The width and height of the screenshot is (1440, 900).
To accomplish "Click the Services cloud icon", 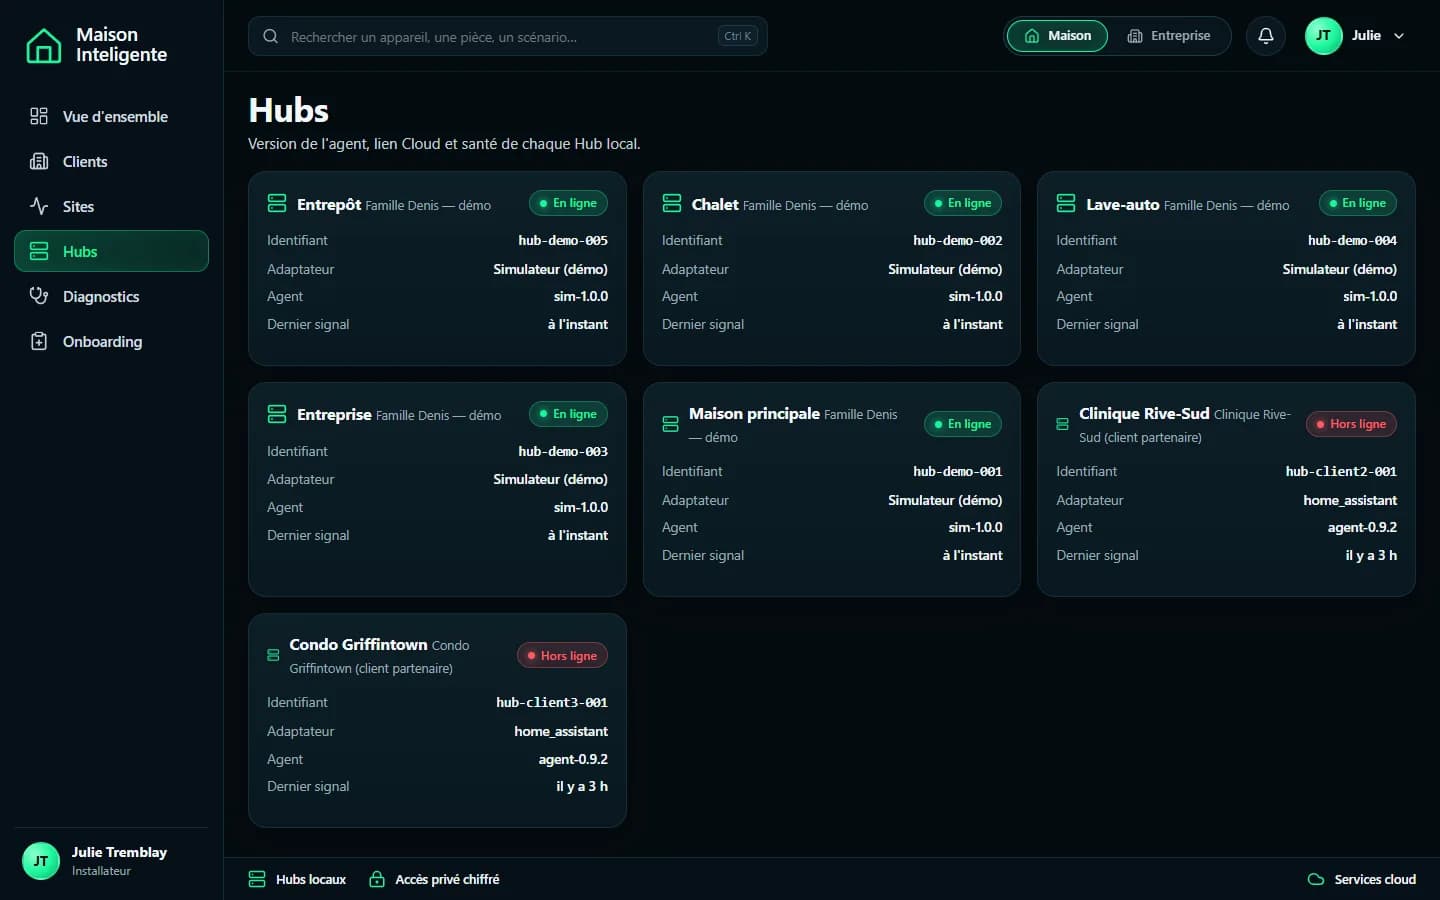I will pyautogui.click(x=1316, y=879).
